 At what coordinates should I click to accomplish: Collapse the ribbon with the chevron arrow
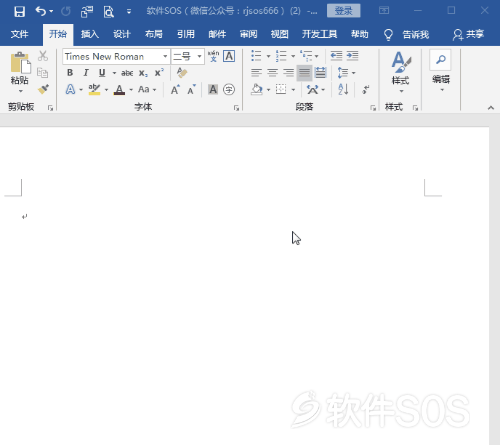[x=491, y=108]
